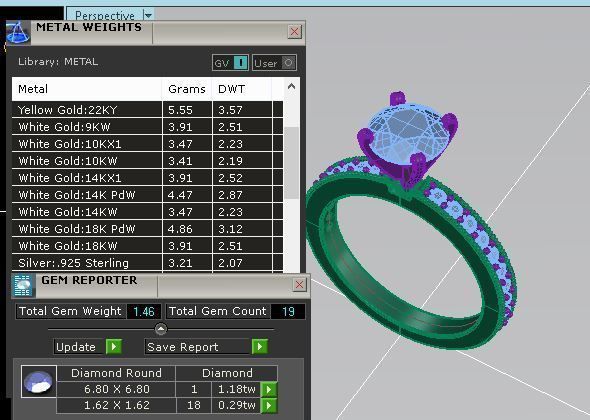The height and width of the screenshot is (420, 590).
Task: Select White Gold:9KW row
Action: (148, 127)
